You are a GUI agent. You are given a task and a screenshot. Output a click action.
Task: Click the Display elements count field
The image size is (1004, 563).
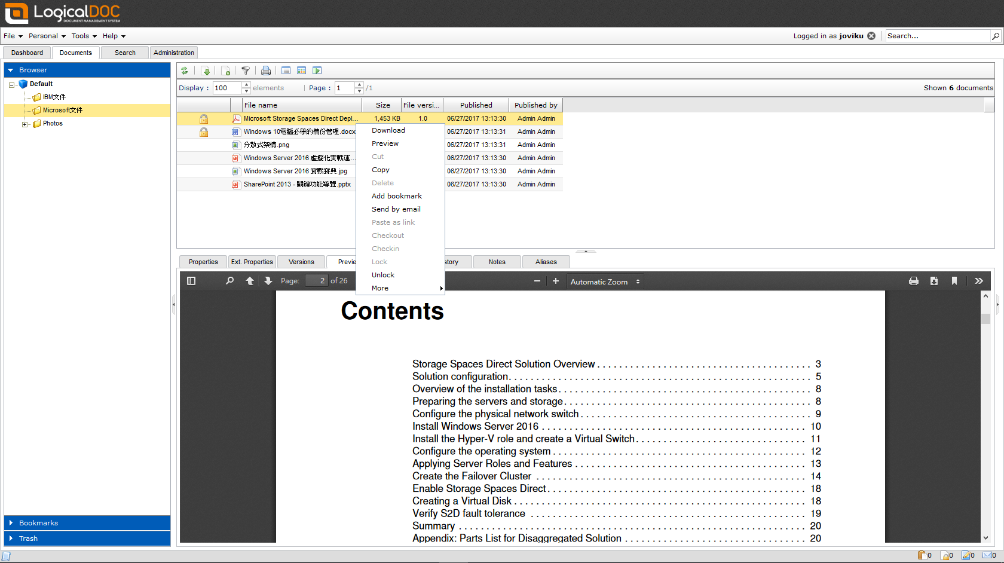tap(227, 88)
